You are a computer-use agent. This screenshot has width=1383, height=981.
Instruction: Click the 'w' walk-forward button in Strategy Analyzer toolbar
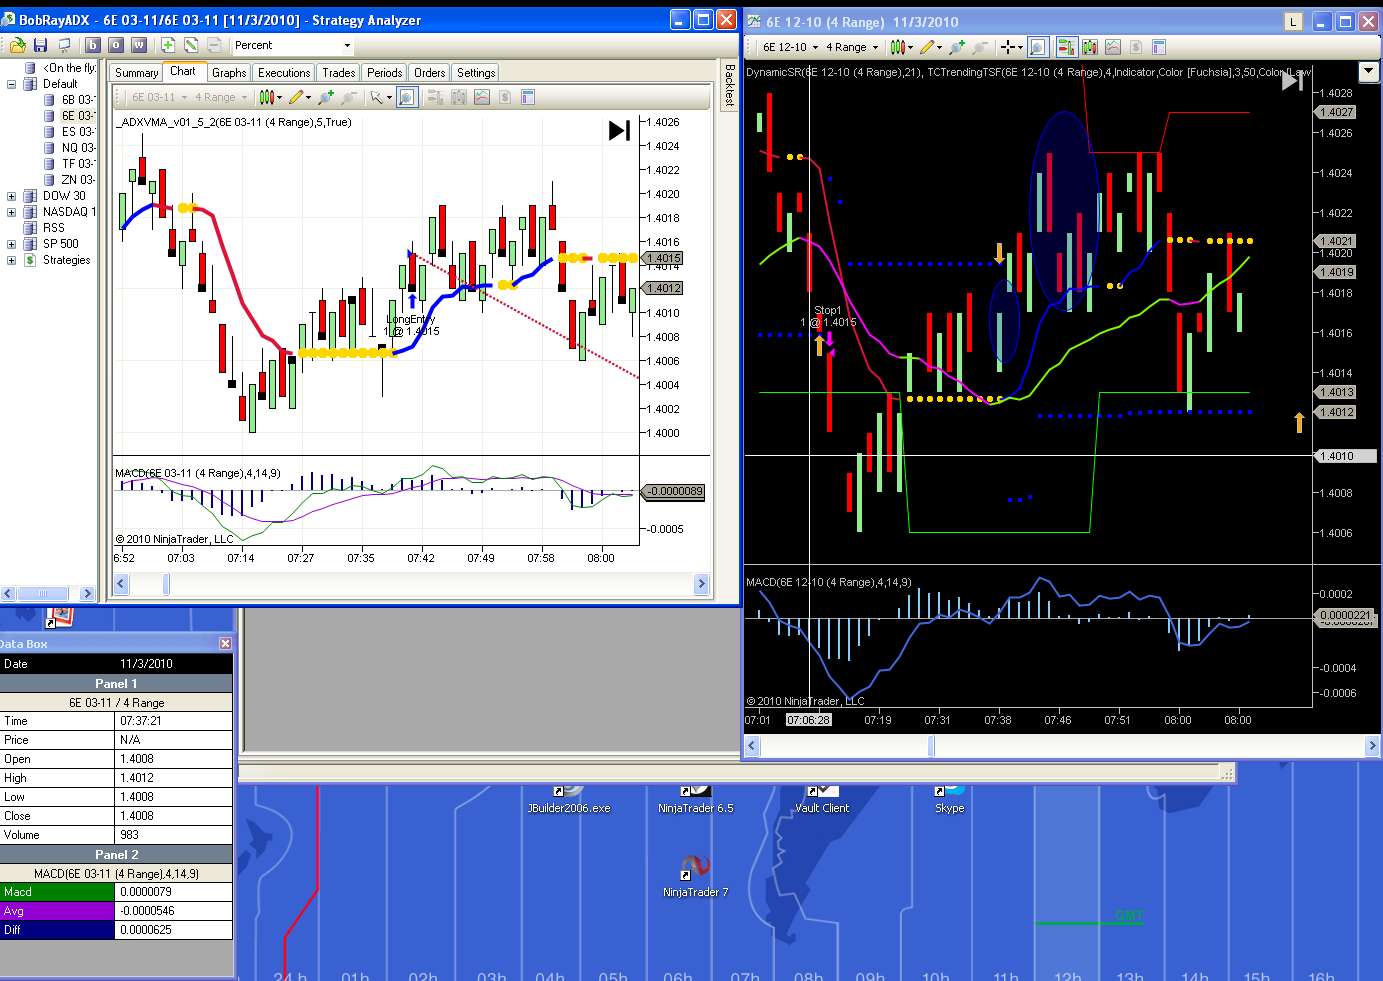(x=139, y=45)
